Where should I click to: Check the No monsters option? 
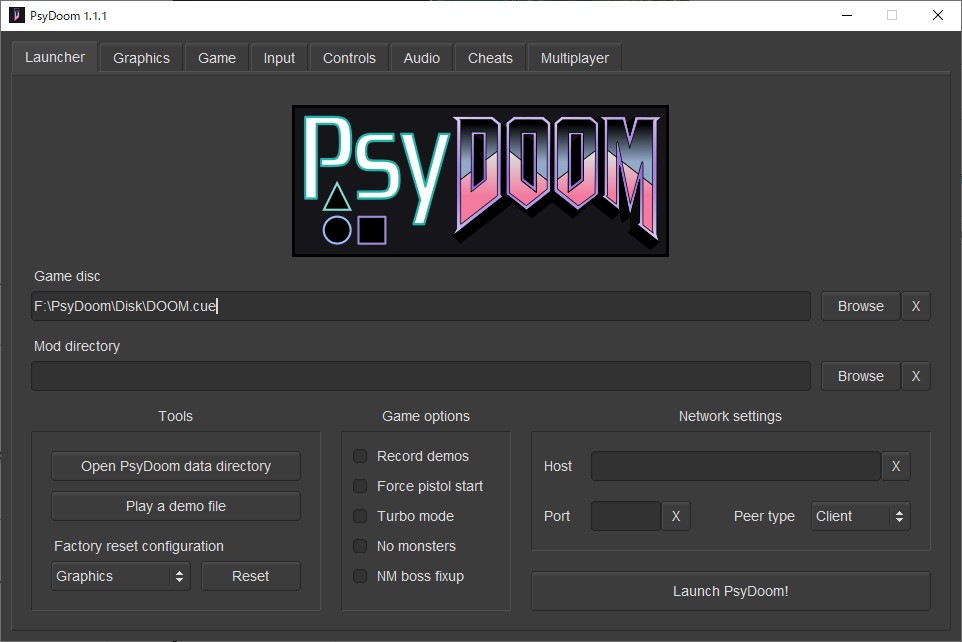point(360,546)
